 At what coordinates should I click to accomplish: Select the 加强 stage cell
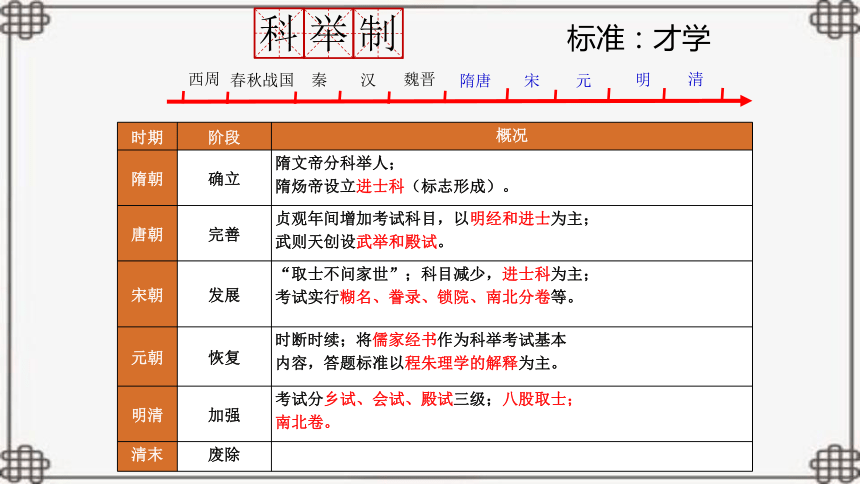tap(224, 414)
